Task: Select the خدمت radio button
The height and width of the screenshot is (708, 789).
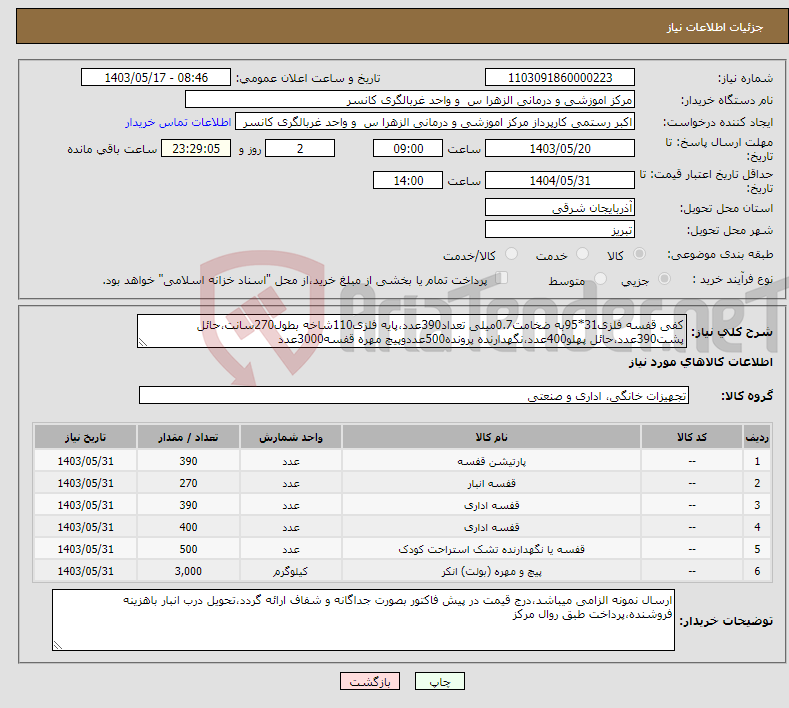Action: [x=582, y=254]
